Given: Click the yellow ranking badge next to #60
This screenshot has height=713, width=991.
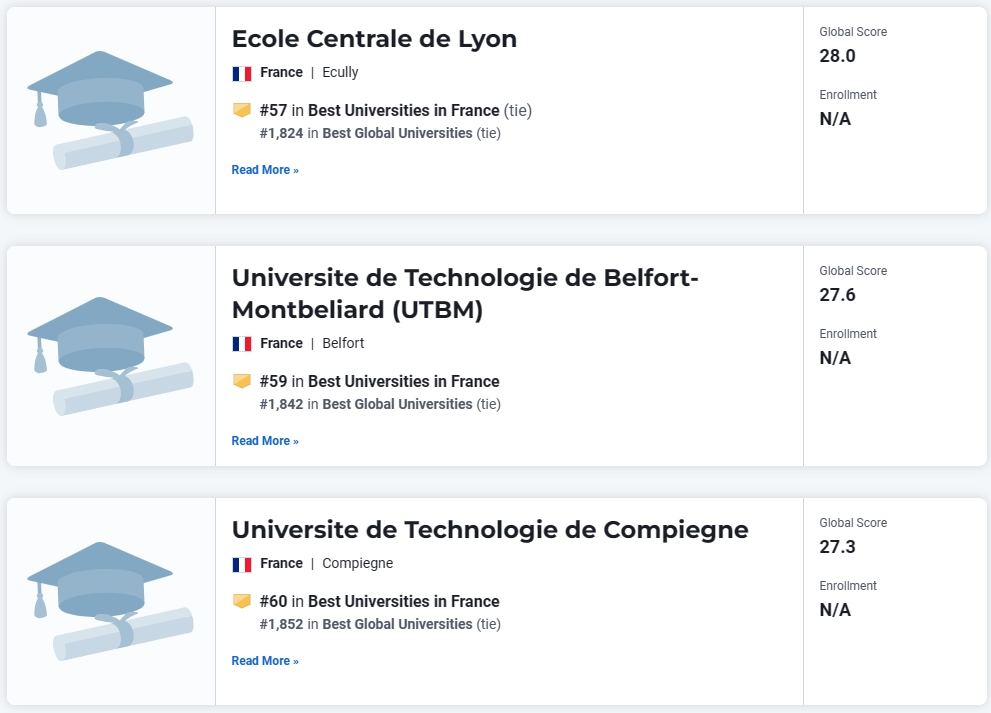Looking at the screenshot, I should pos(241,600).
